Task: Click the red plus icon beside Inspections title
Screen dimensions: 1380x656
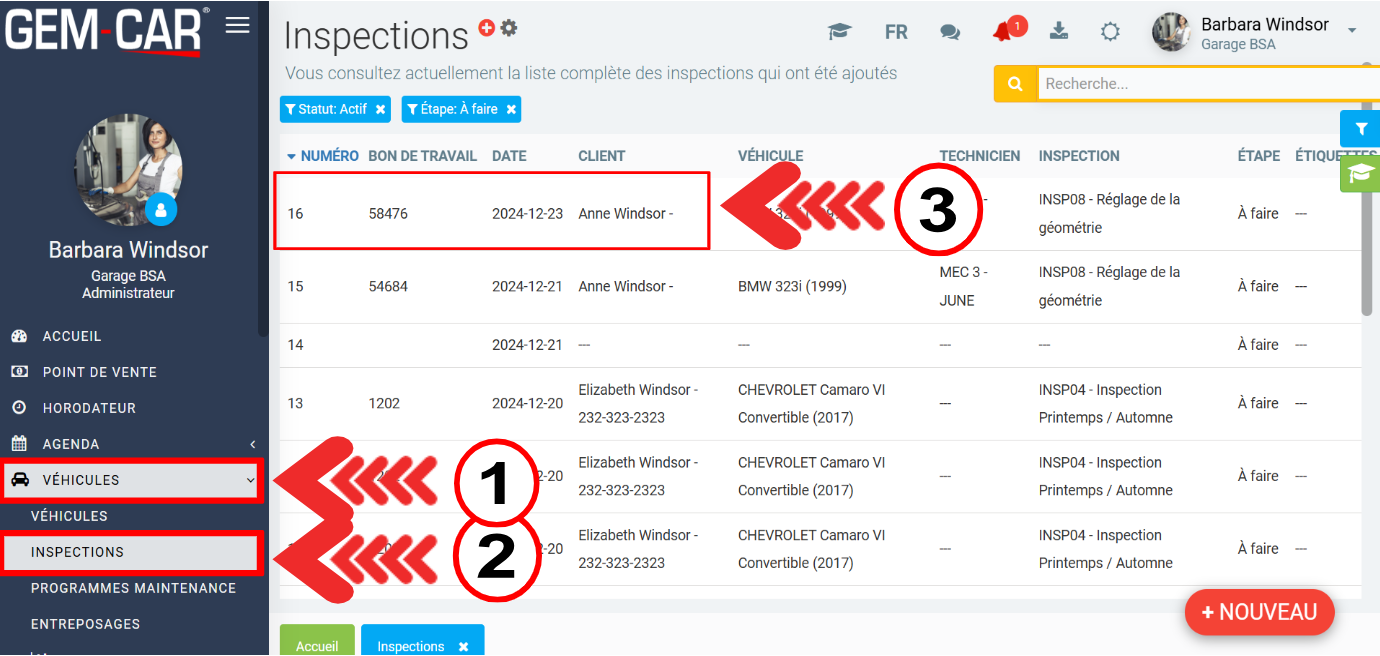Action: coord(487,29)
